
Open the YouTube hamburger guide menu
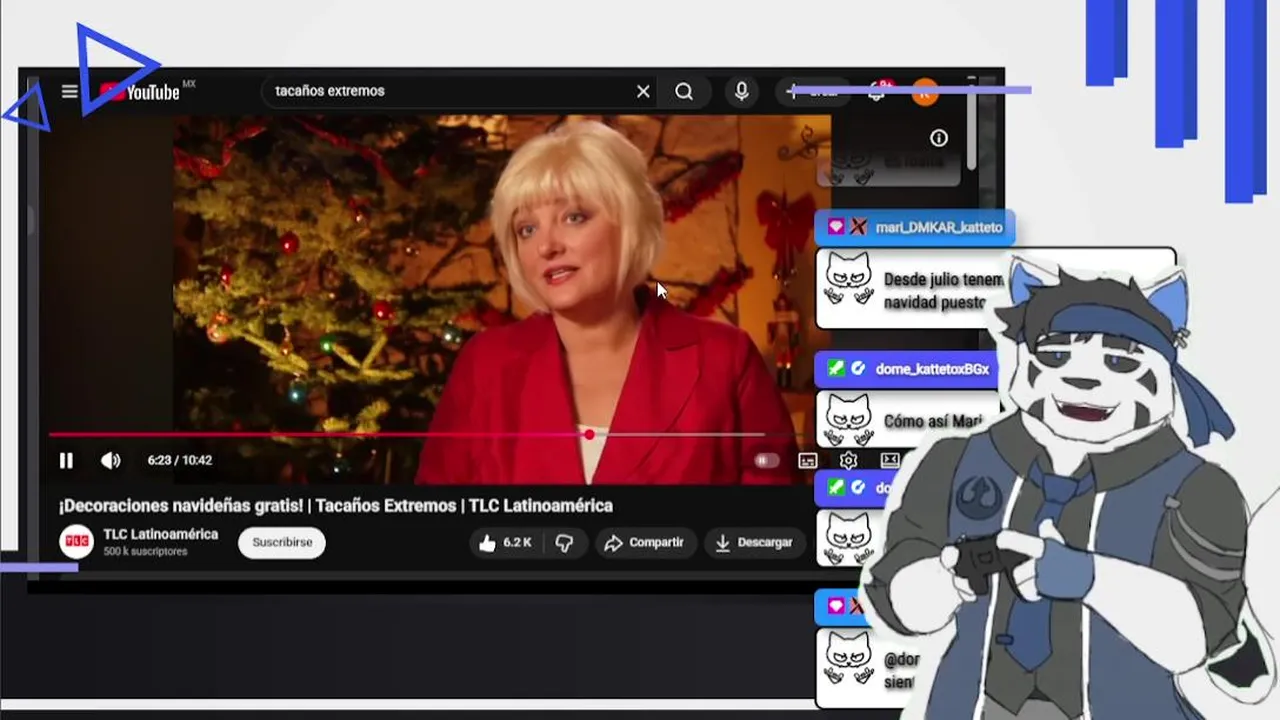(x=69, y=92)
